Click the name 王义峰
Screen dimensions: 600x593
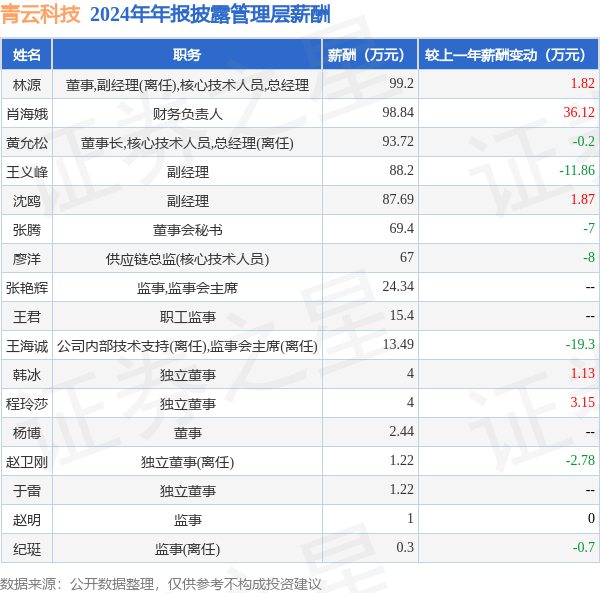point(27,172)
